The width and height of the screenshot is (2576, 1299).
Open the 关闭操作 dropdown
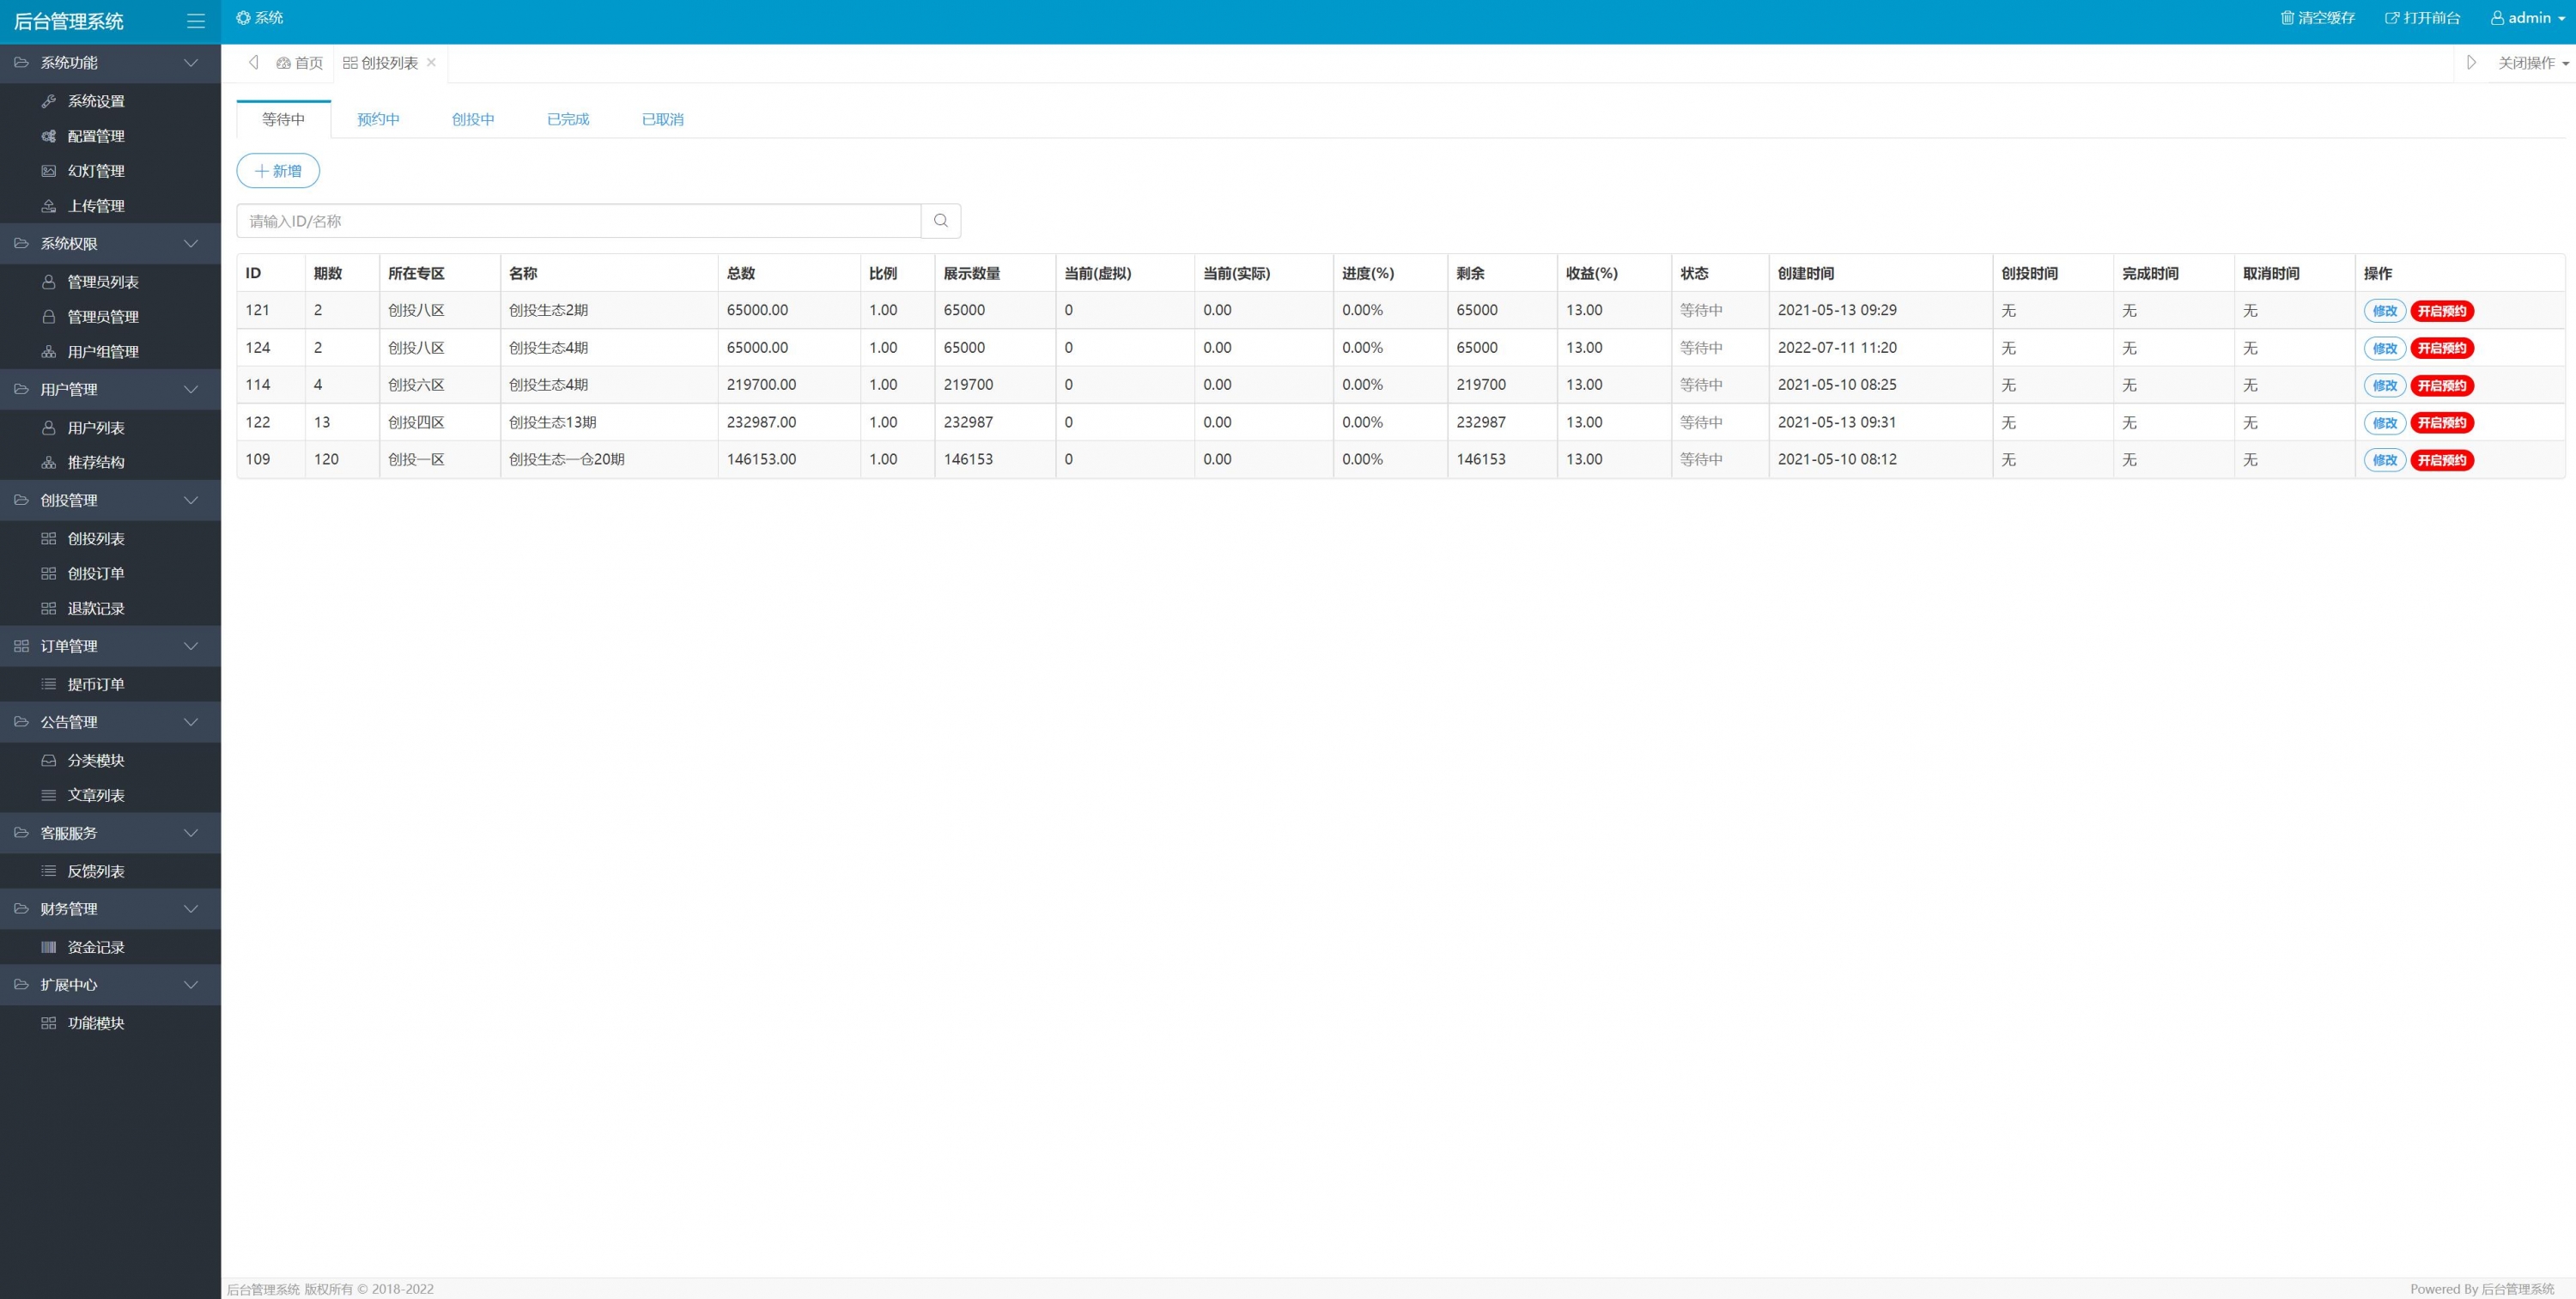(x=2533, y=63)
